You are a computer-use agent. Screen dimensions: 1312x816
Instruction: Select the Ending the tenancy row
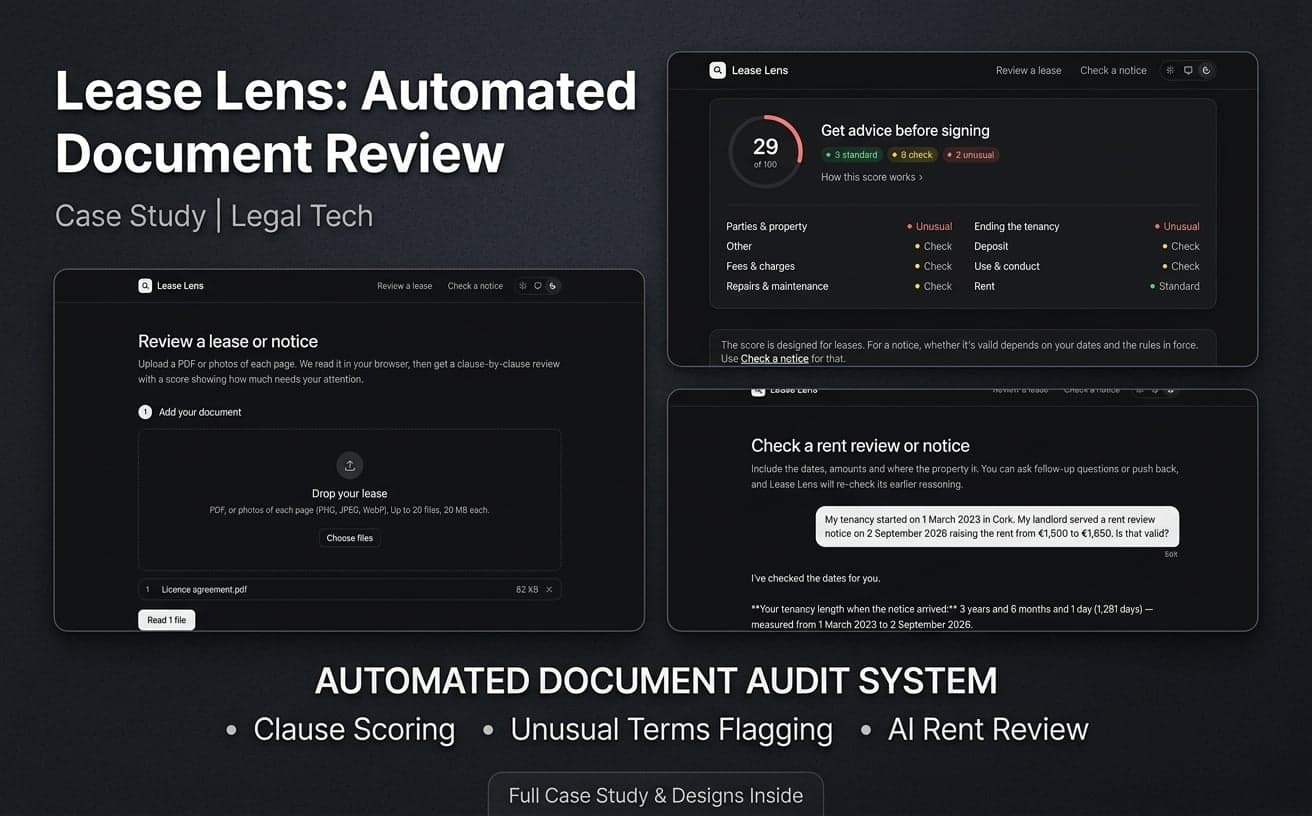[1087, 227]
